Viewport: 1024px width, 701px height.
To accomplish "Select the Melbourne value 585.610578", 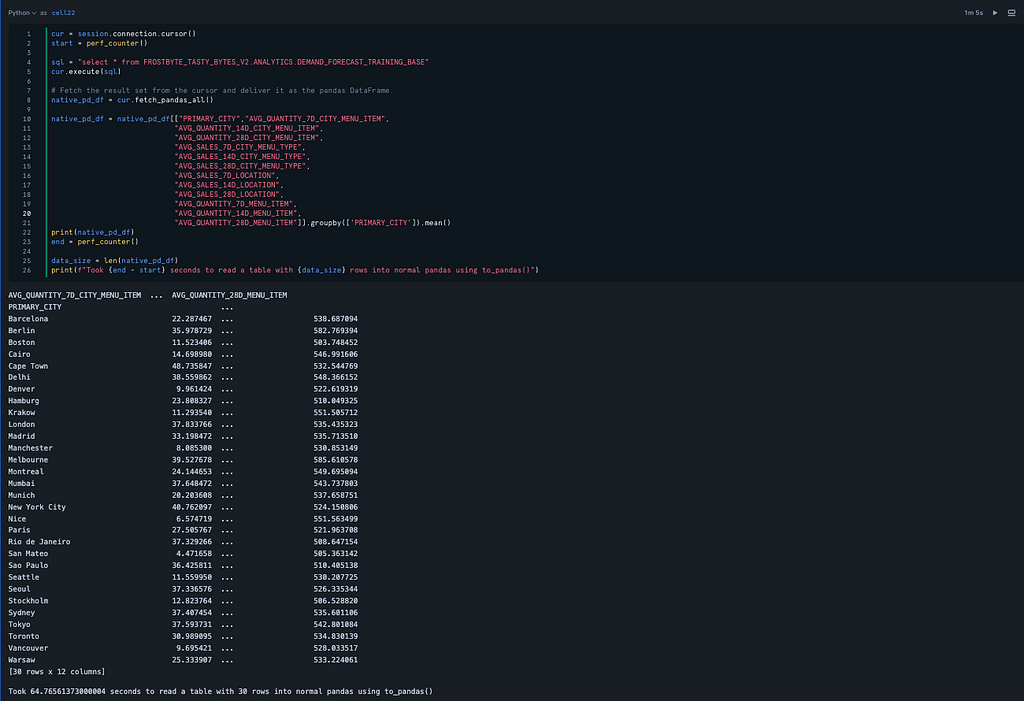I will coord(335,460).
